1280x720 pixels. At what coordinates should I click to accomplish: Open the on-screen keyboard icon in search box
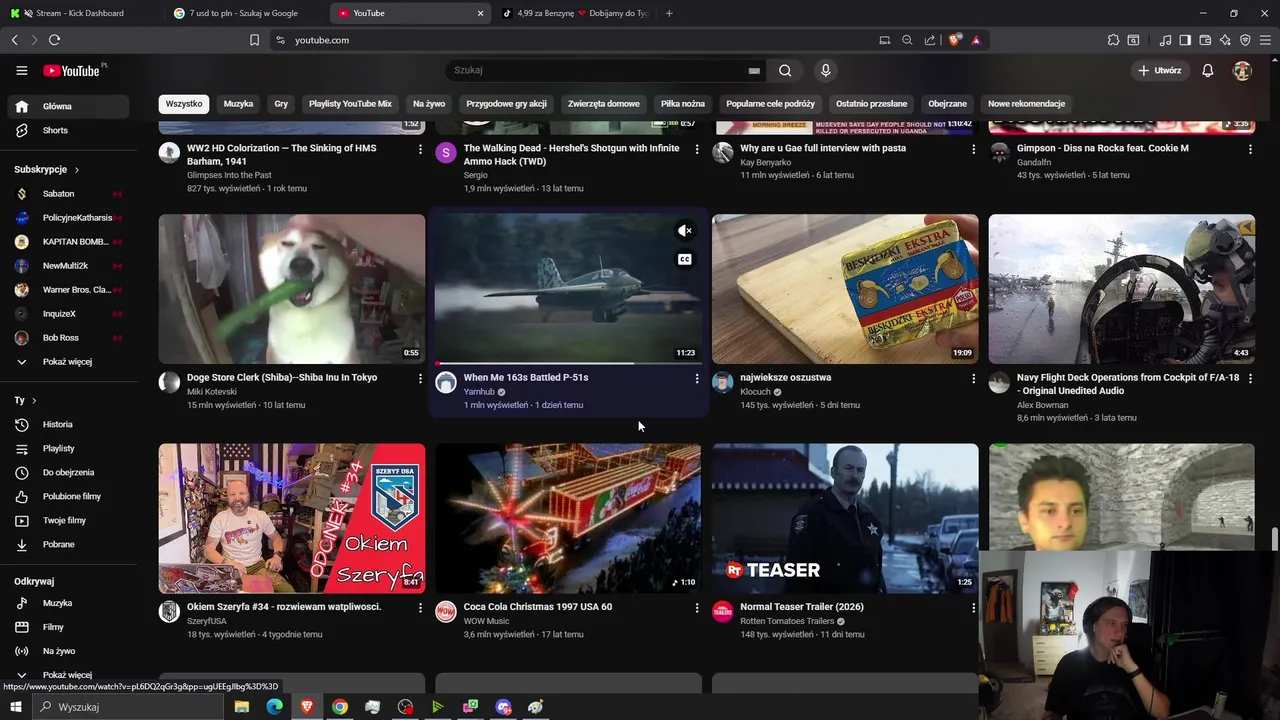tap(754, 71)
